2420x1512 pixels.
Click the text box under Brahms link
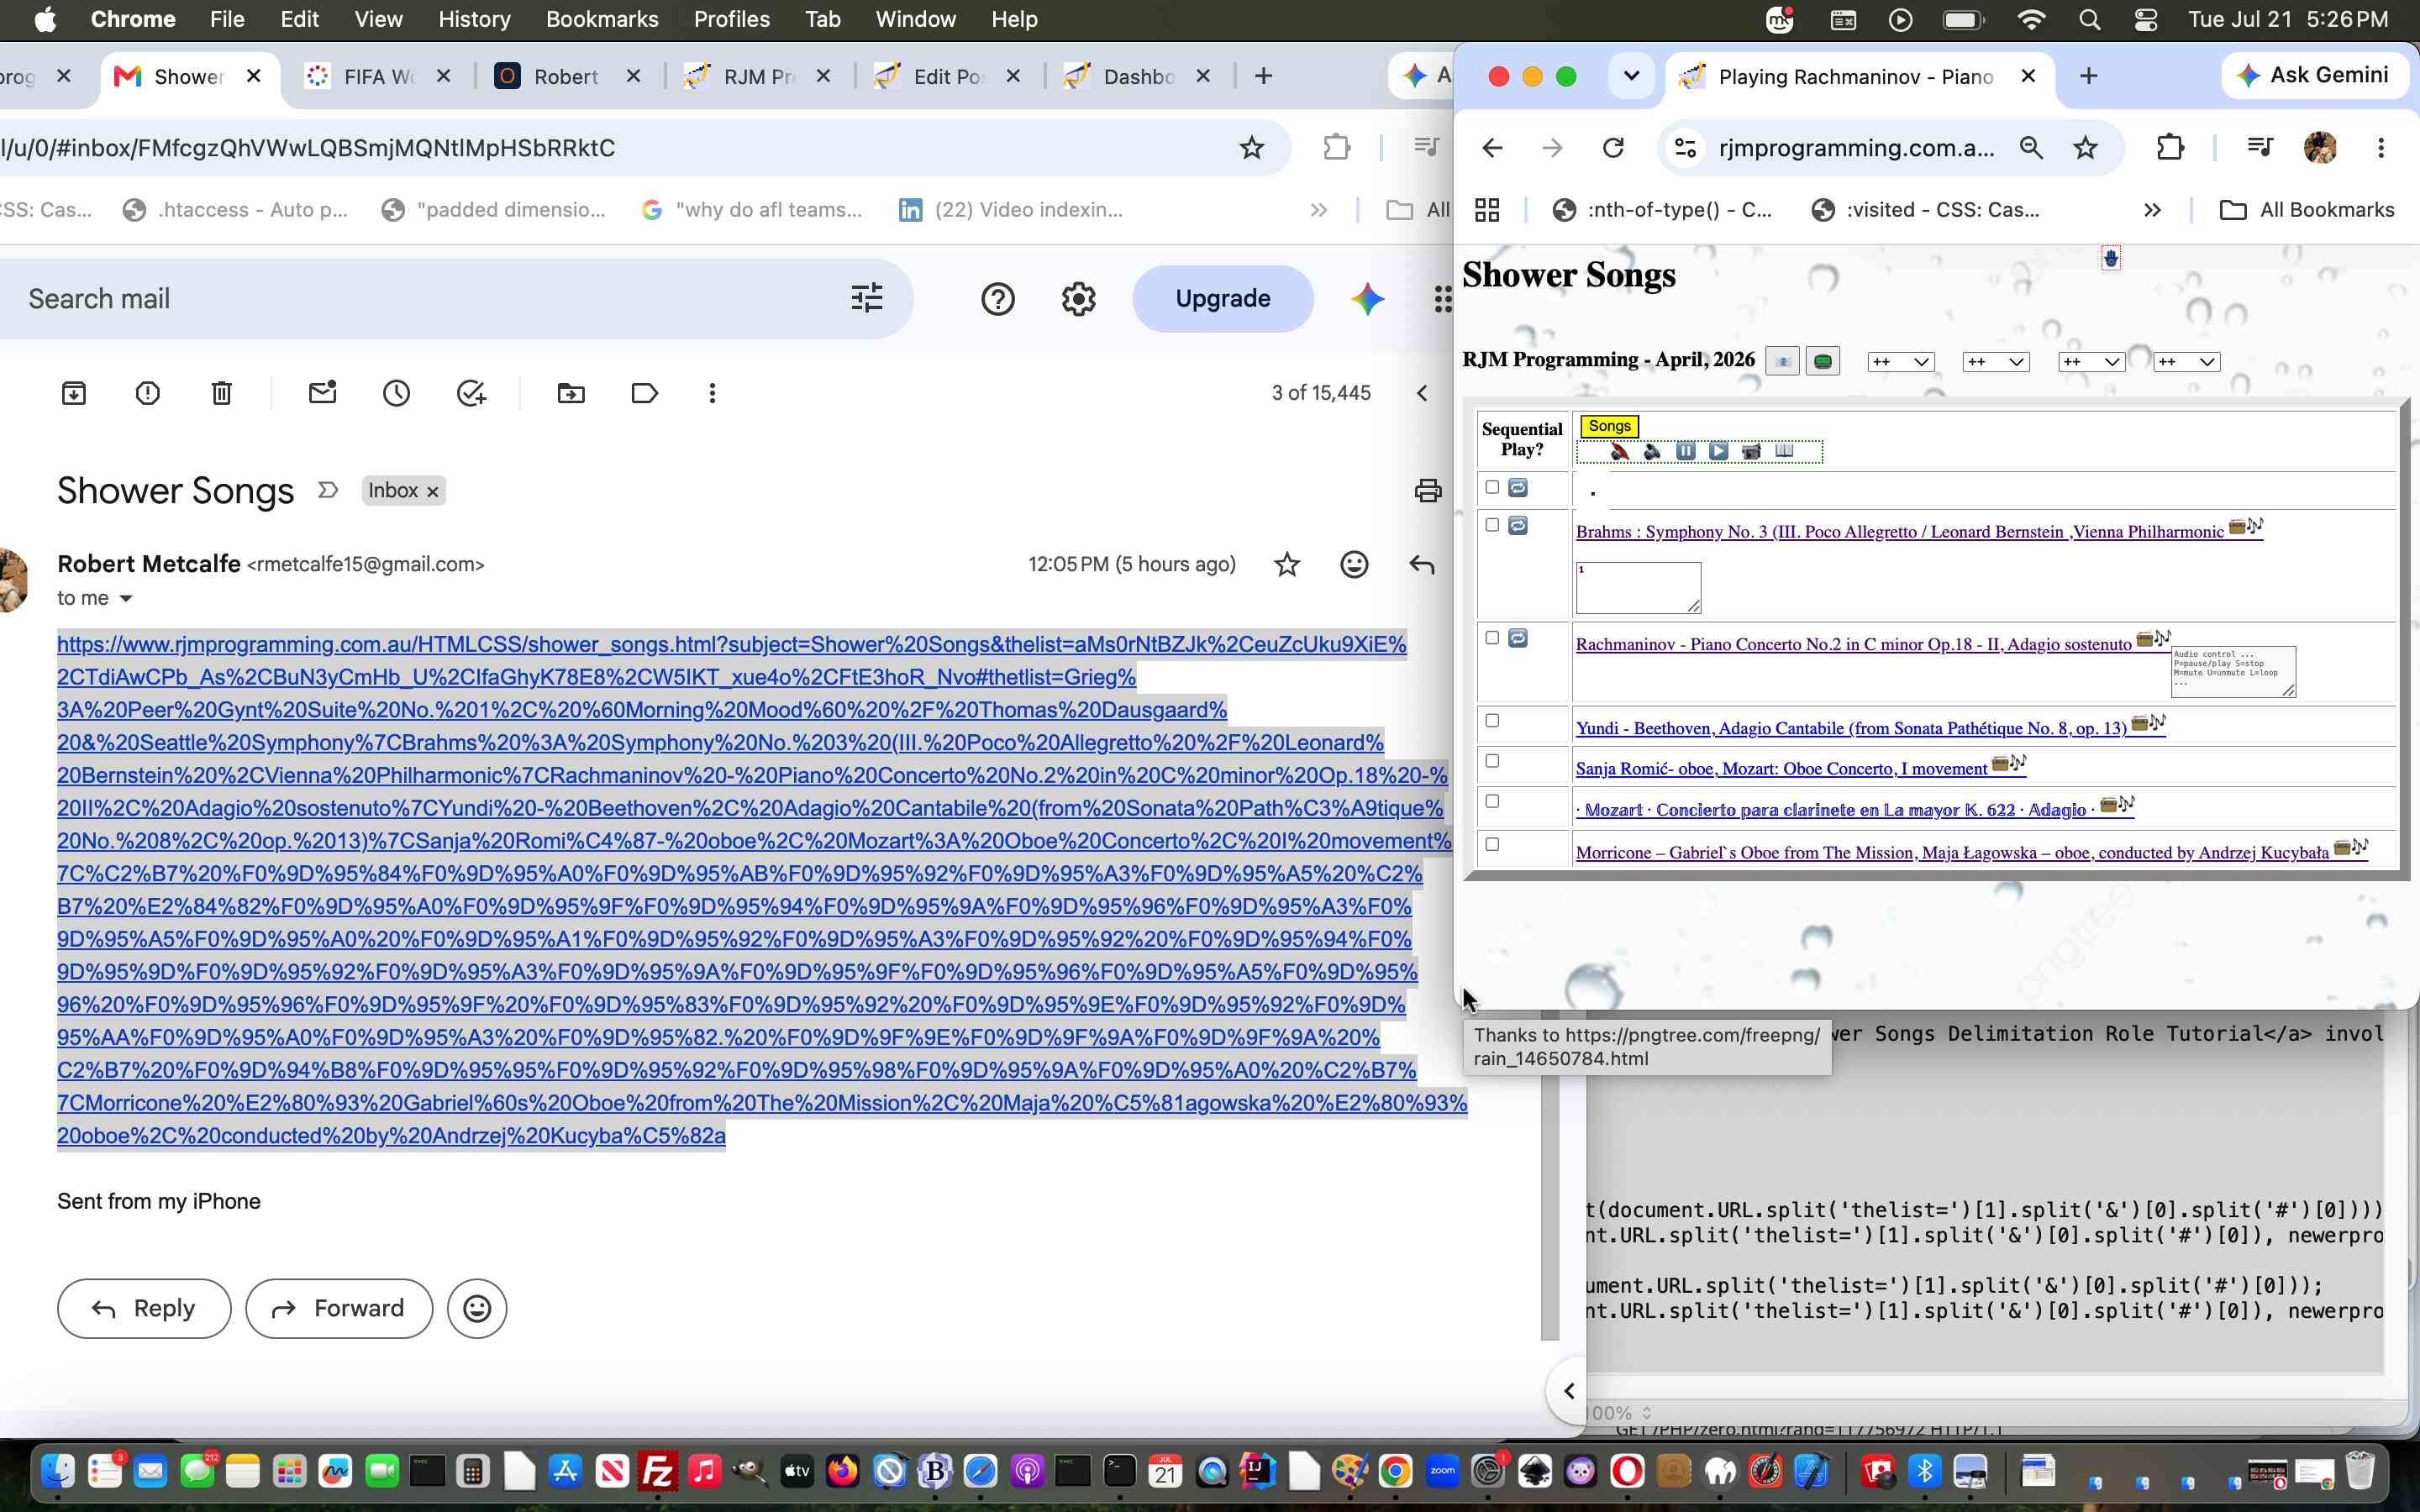click(1638, 588)
